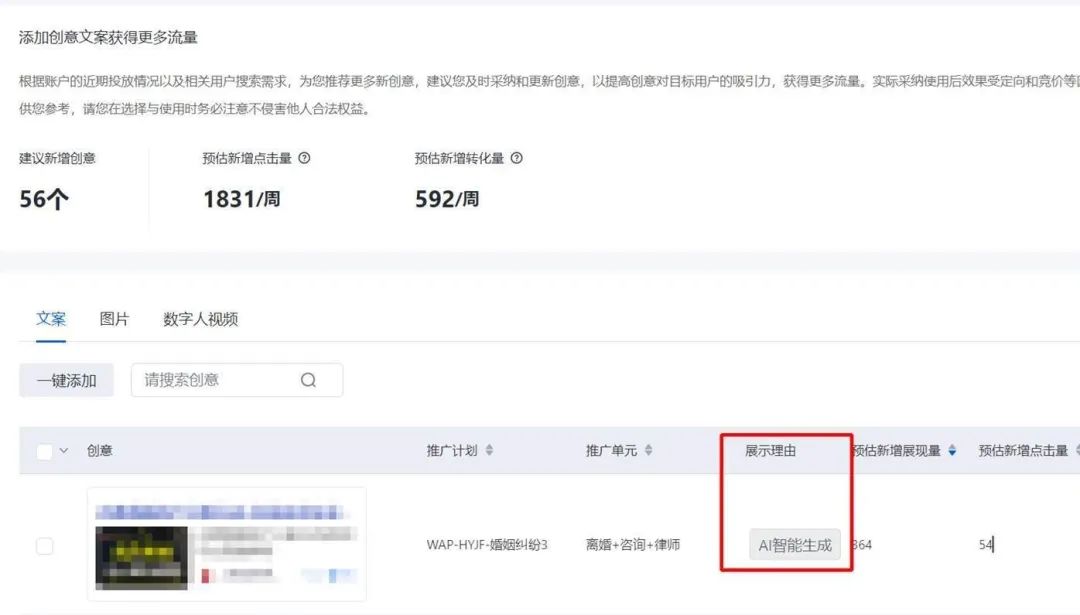Select the value 1831/周
This screenshot has width=1080, height=615.
(242, 199)
